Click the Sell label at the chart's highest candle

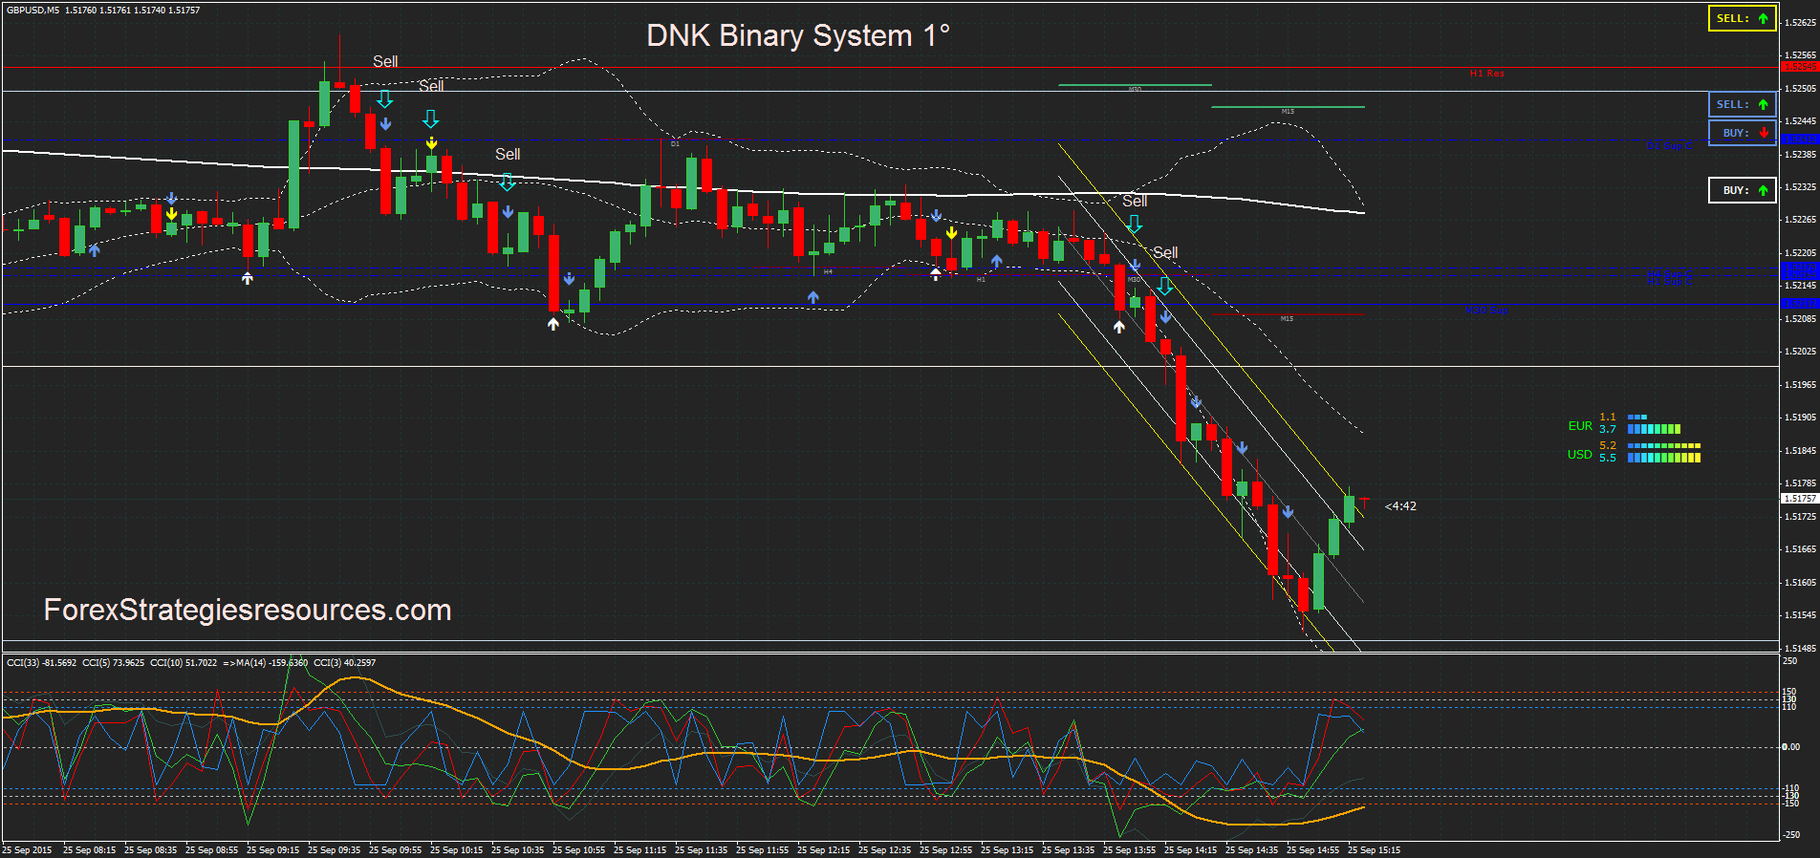[x=385, y=62]
